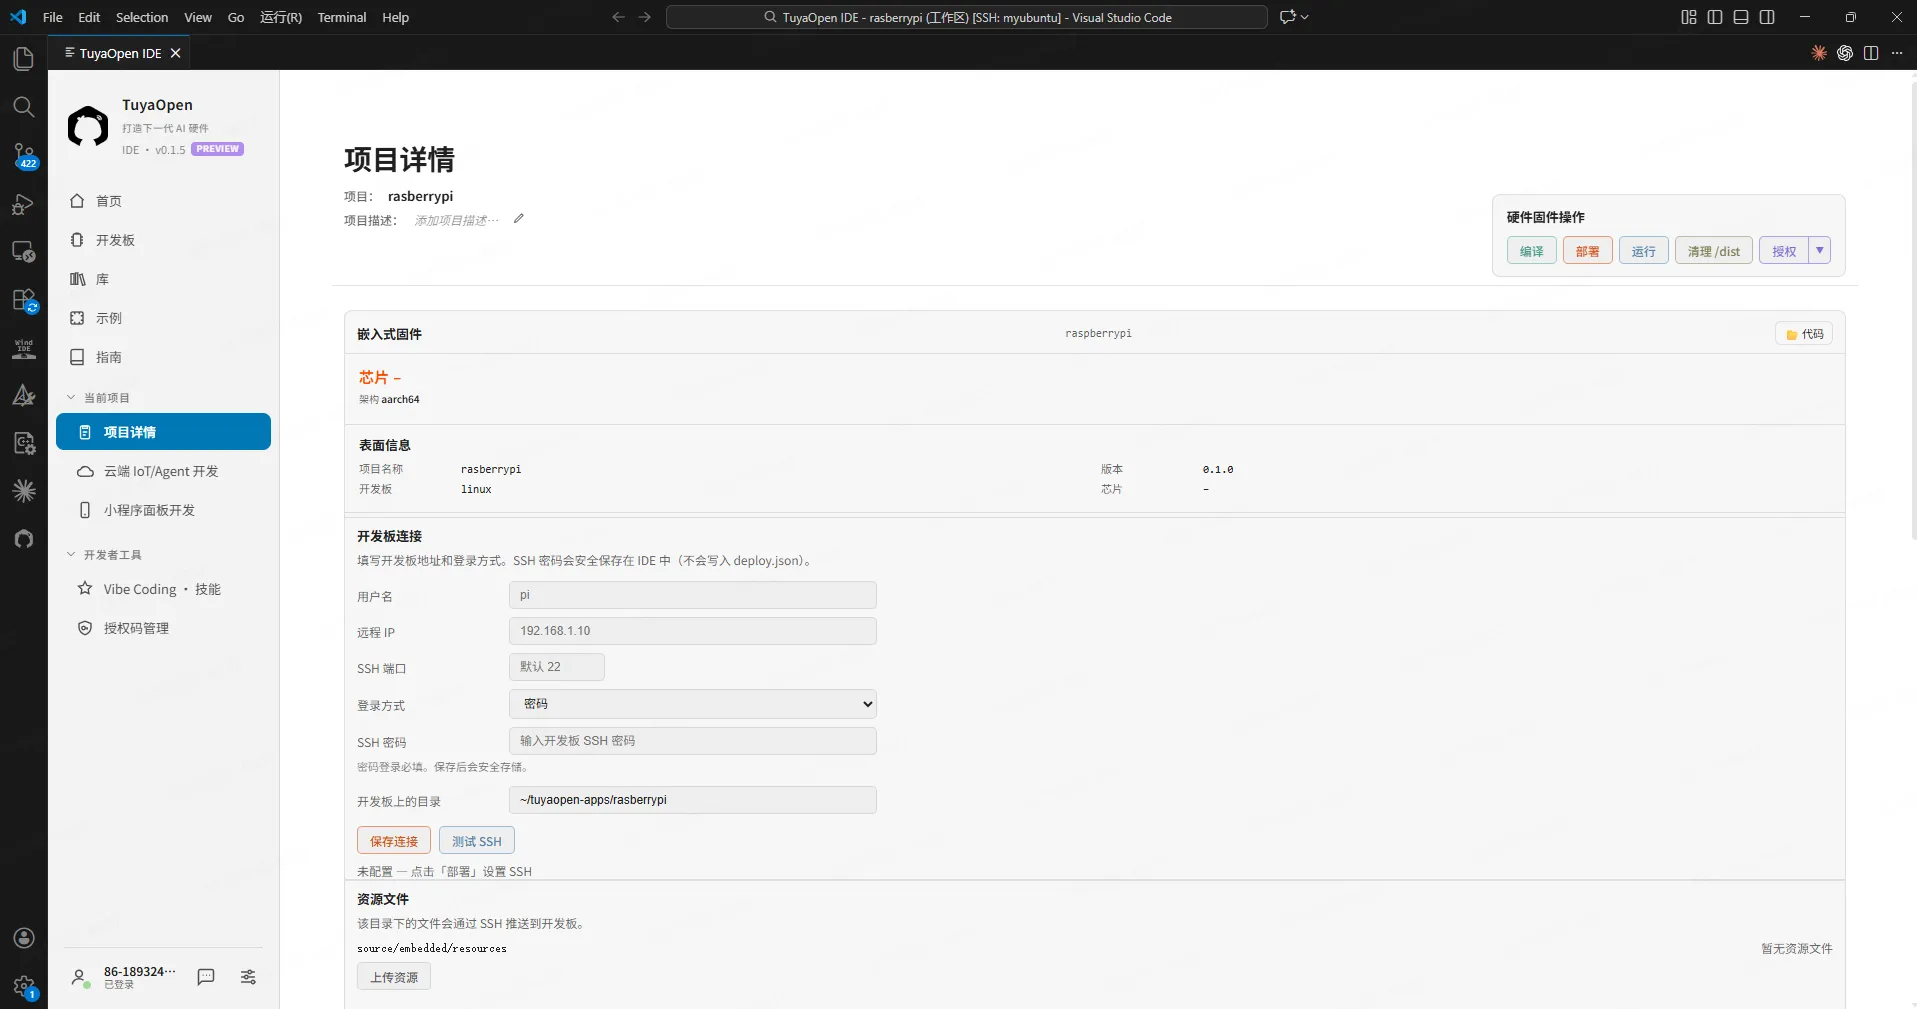Toggle the bottom panel visibility
Viewport: 1917px width, 1009px height.
[1741, 17]
